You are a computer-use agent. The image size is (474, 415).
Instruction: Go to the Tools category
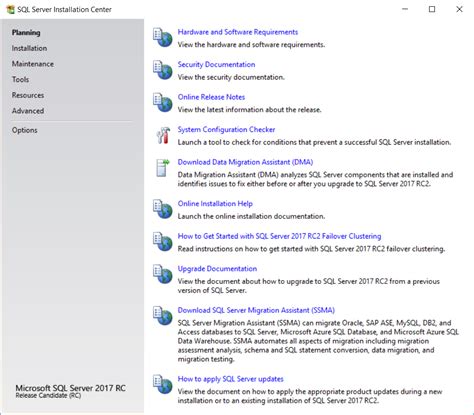pos(20,80)
